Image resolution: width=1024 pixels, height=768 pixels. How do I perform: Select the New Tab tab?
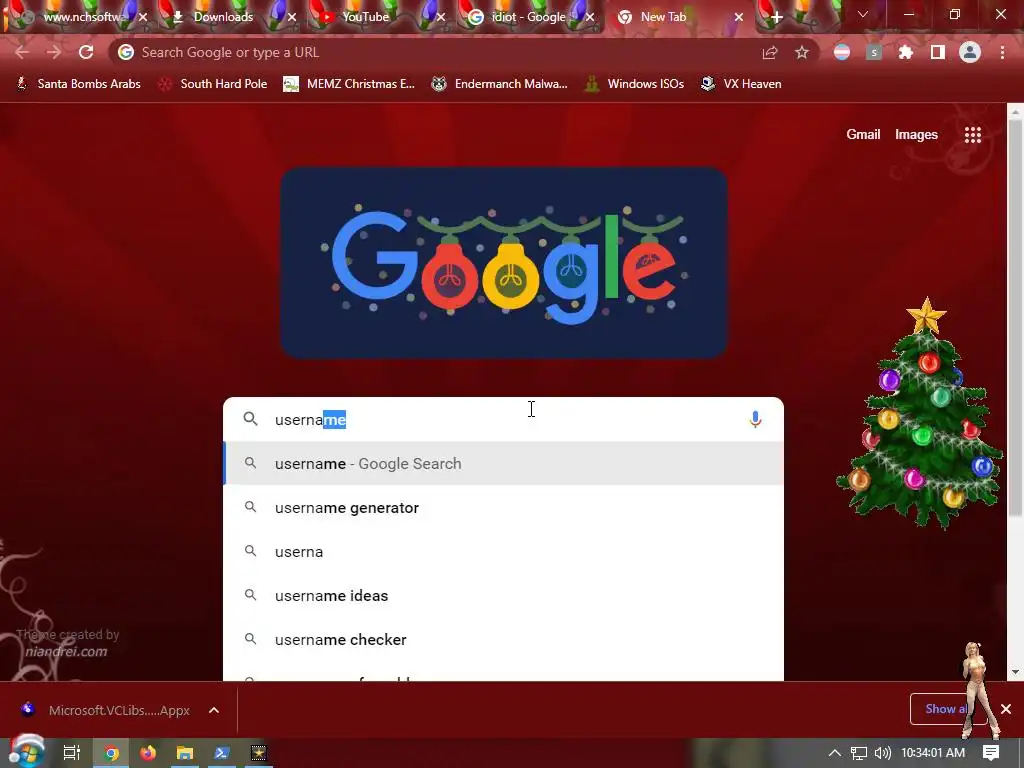(x=663, y=18)
